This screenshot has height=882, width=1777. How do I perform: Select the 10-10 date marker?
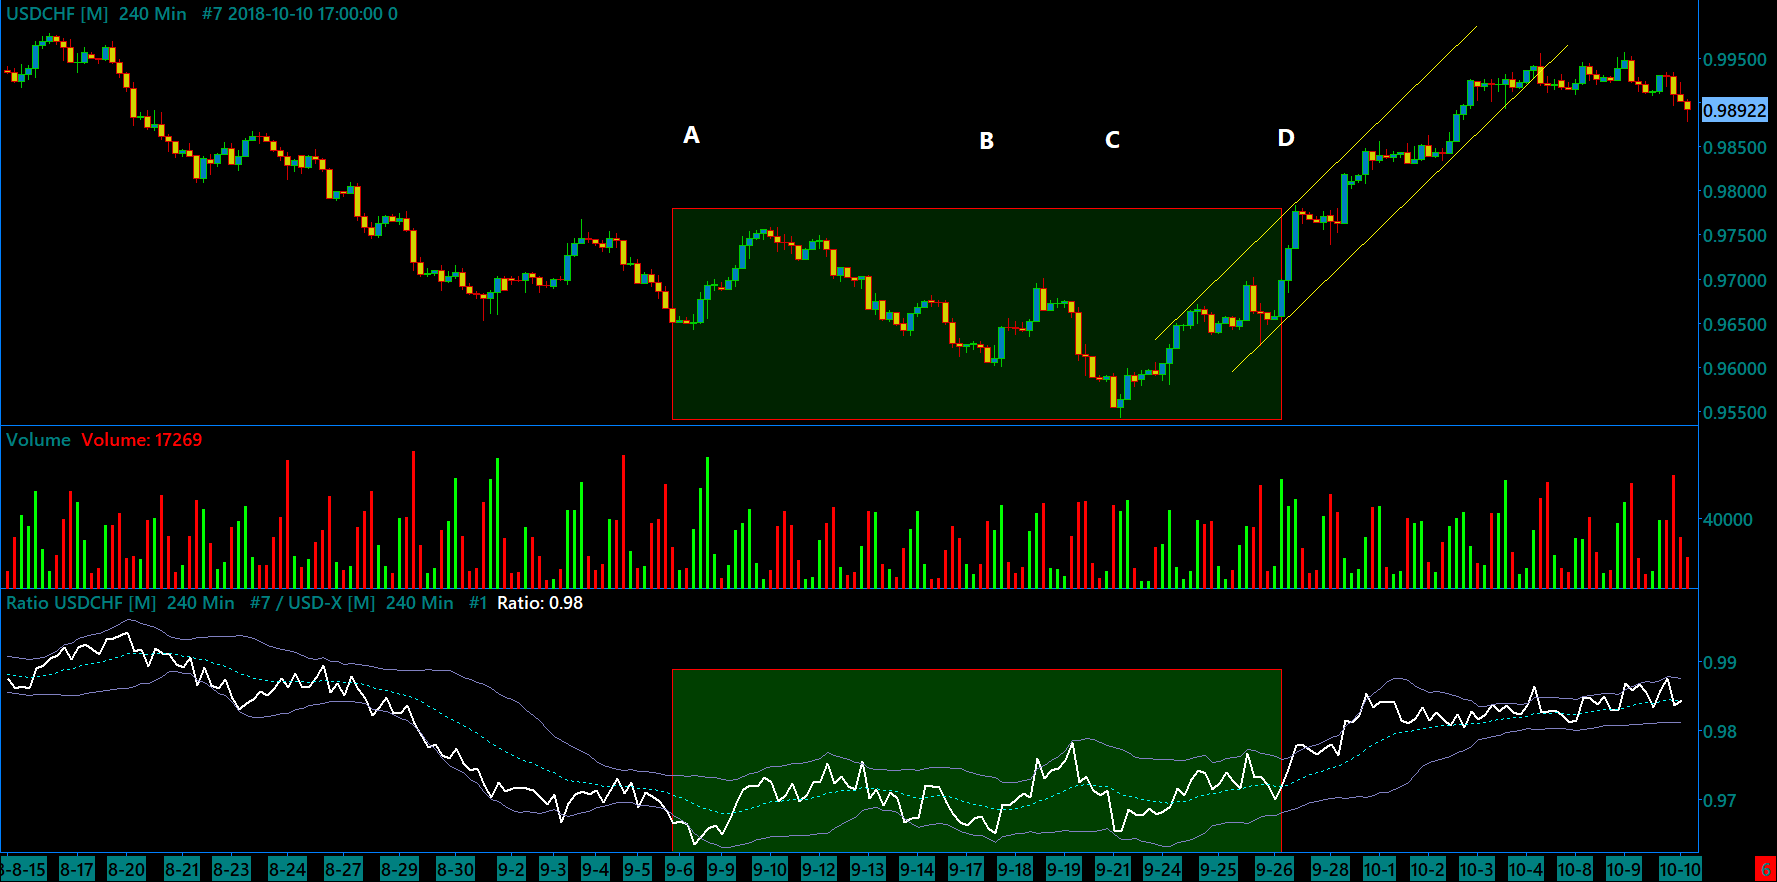(x=1680, y=869)
